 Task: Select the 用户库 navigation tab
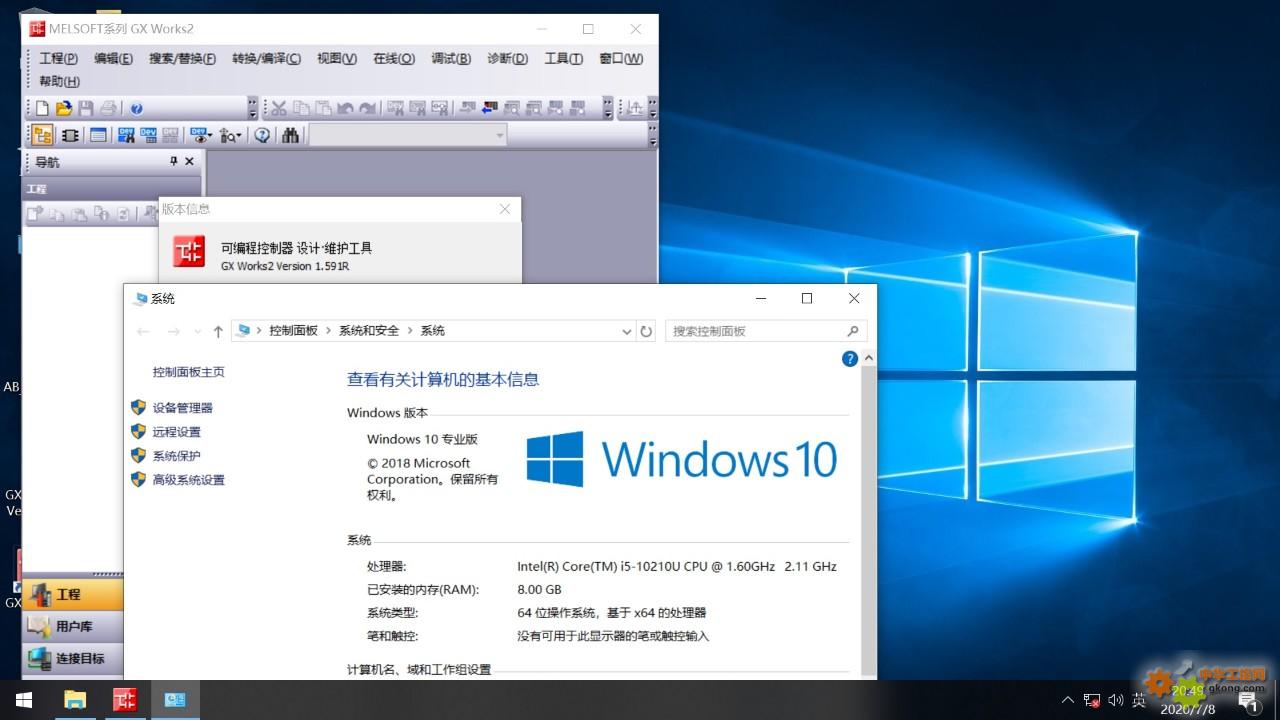pos(72,626)
